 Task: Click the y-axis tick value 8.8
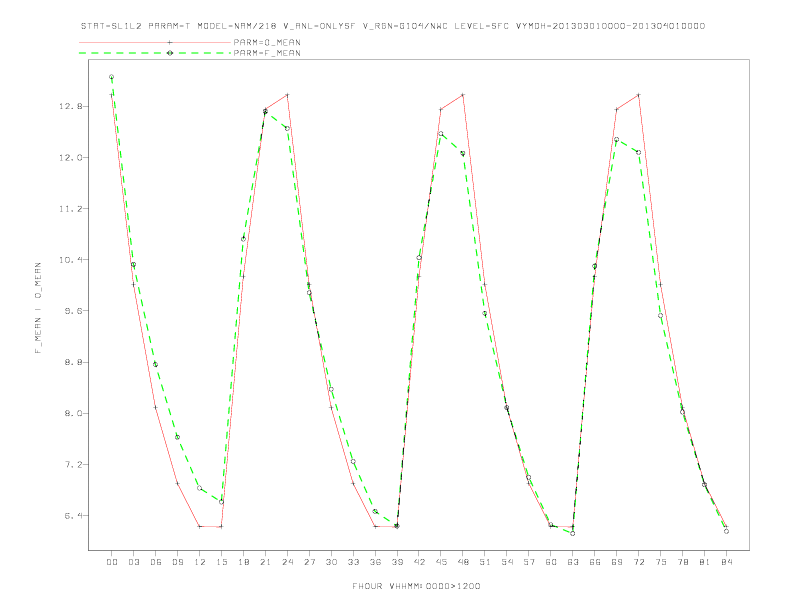click(x=73, y=363)
